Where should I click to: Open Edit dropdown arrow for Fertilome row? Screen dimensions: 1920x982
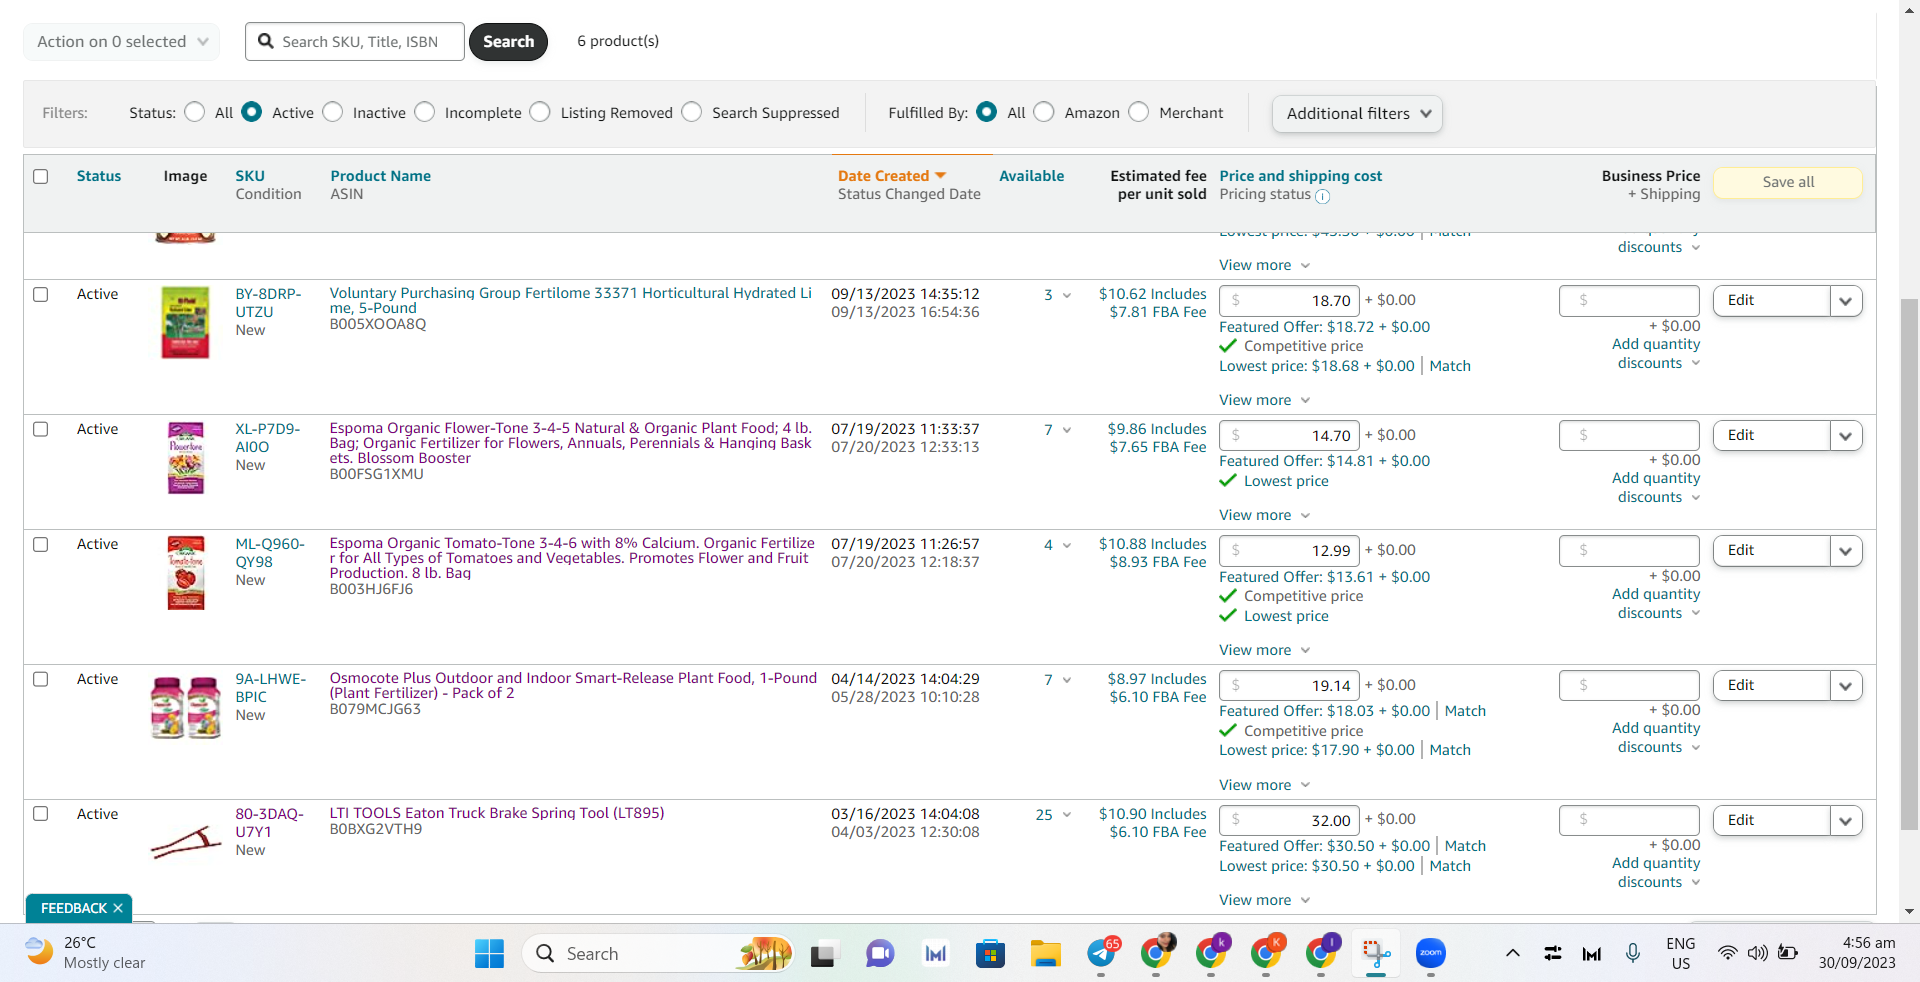(x=1846, y=301)
